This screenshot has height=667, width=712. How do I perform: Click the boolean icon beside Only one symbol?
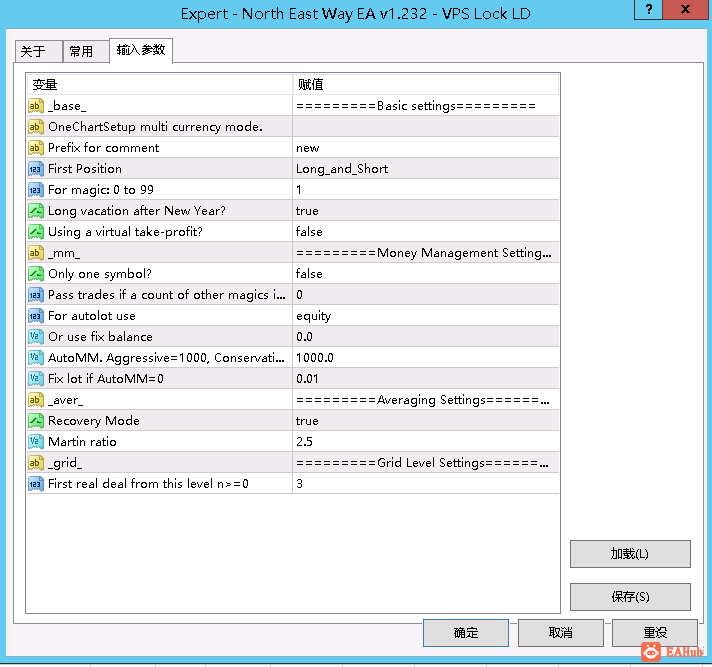click(x=35, y=274)
